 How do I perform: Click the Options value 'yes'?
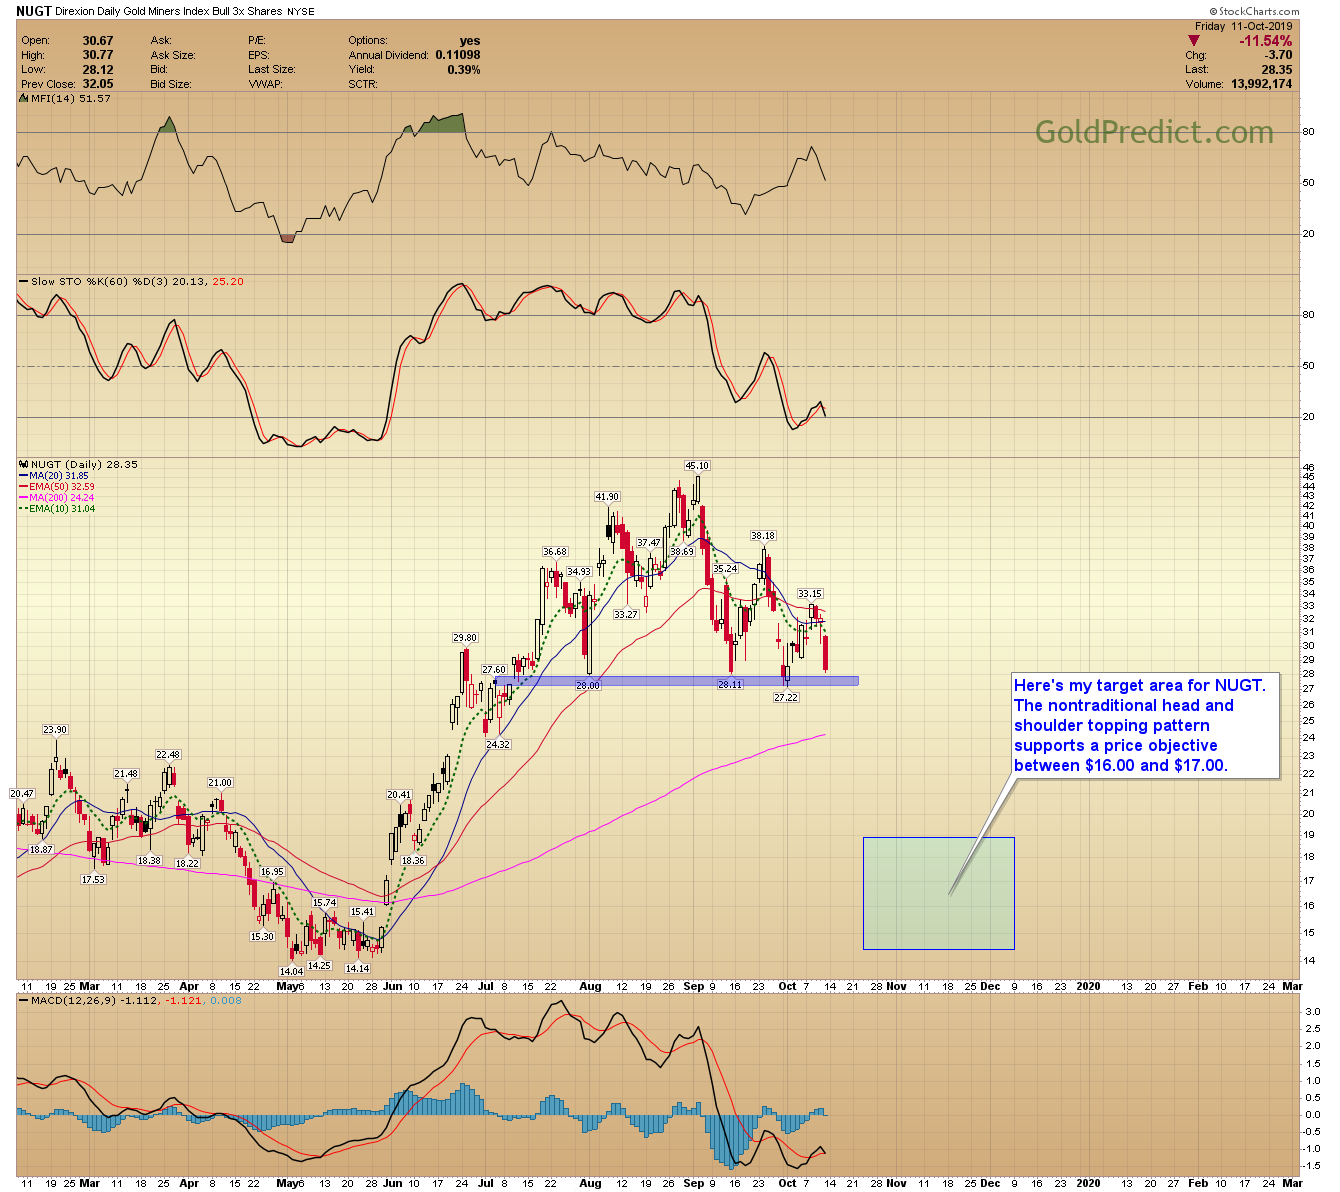coord(470,41)
